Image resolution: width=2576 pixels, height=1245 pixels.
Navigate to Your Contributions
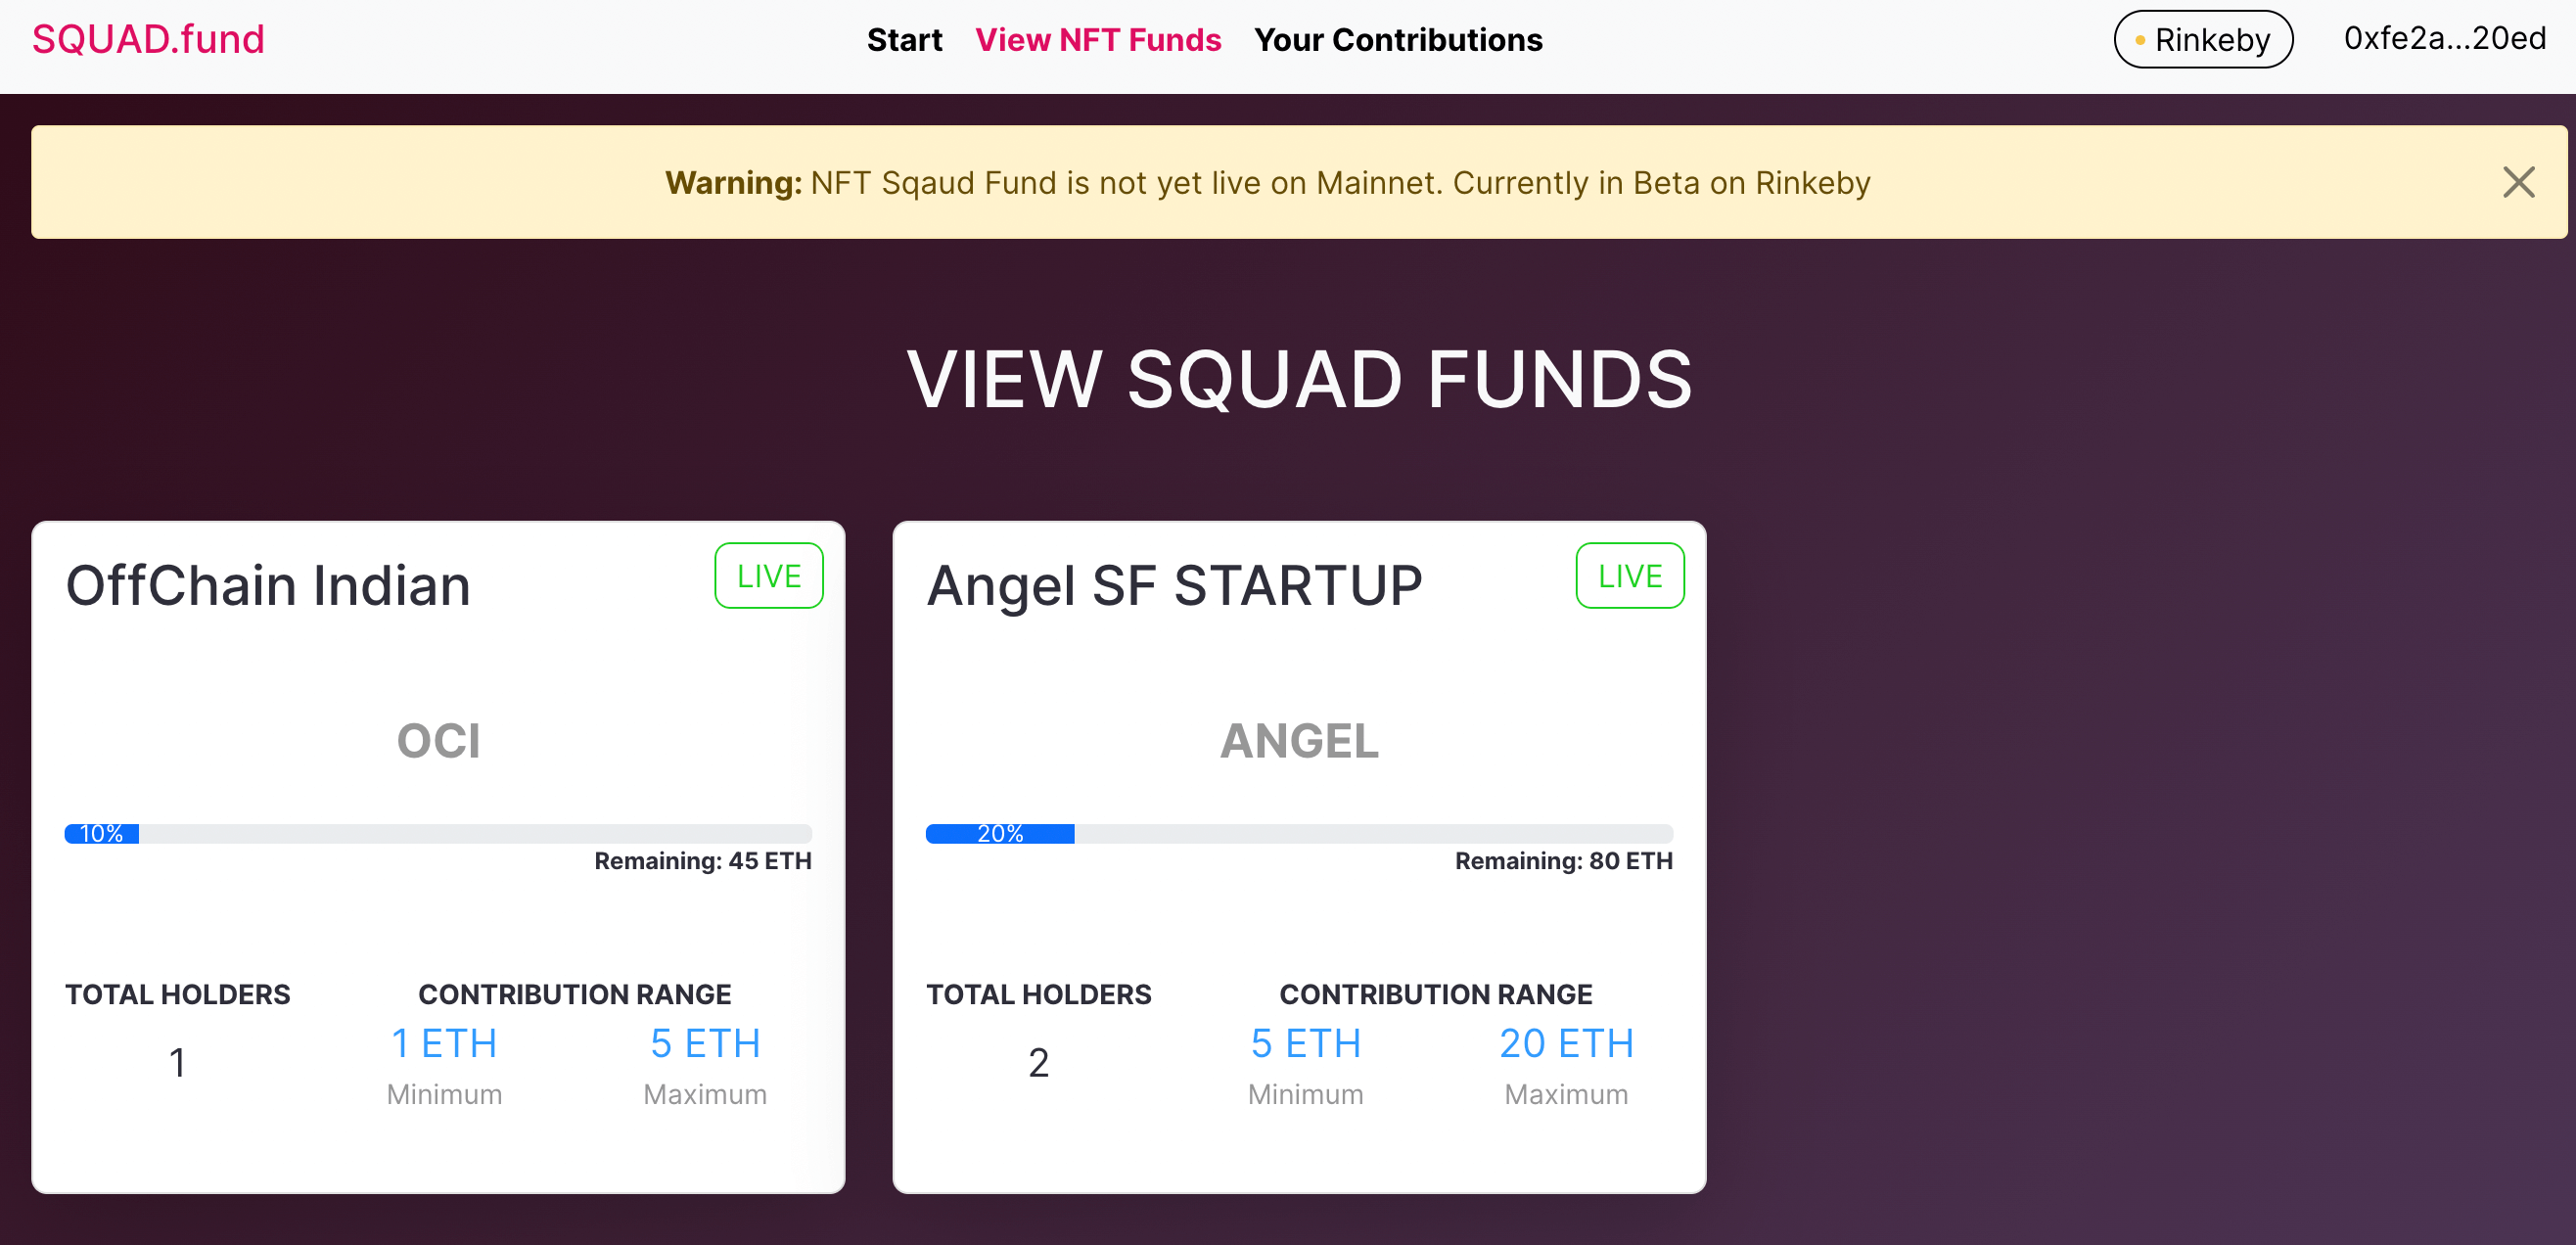[1398, 40]
